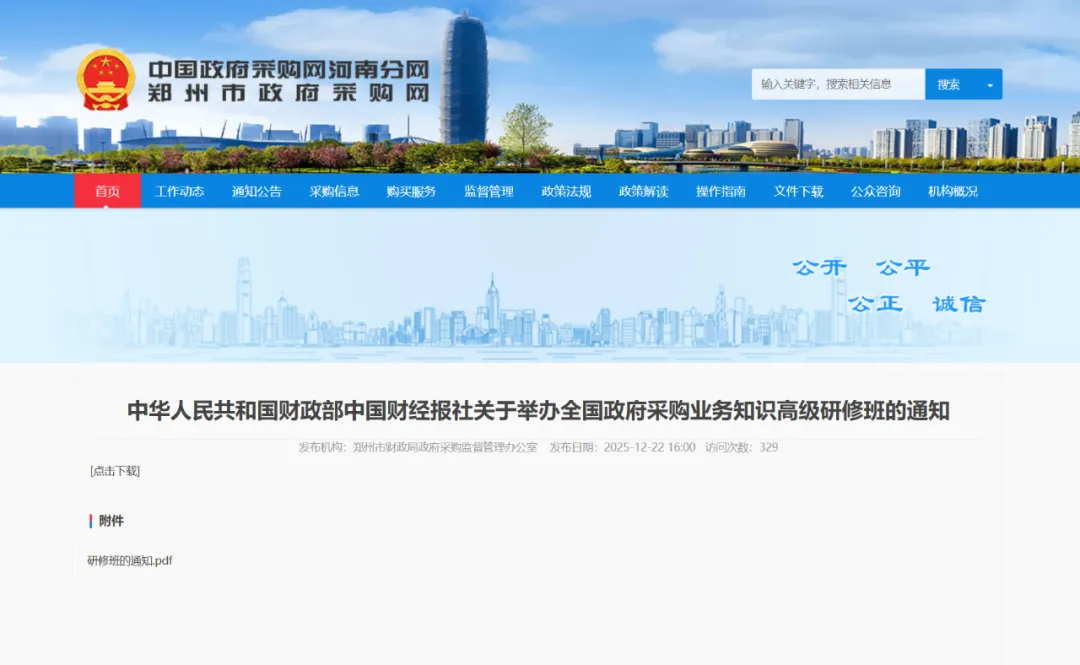This screenshot has width=1080, height=665.
Task: Open 监督管理 from the top menu
Action: click(488, 192)
